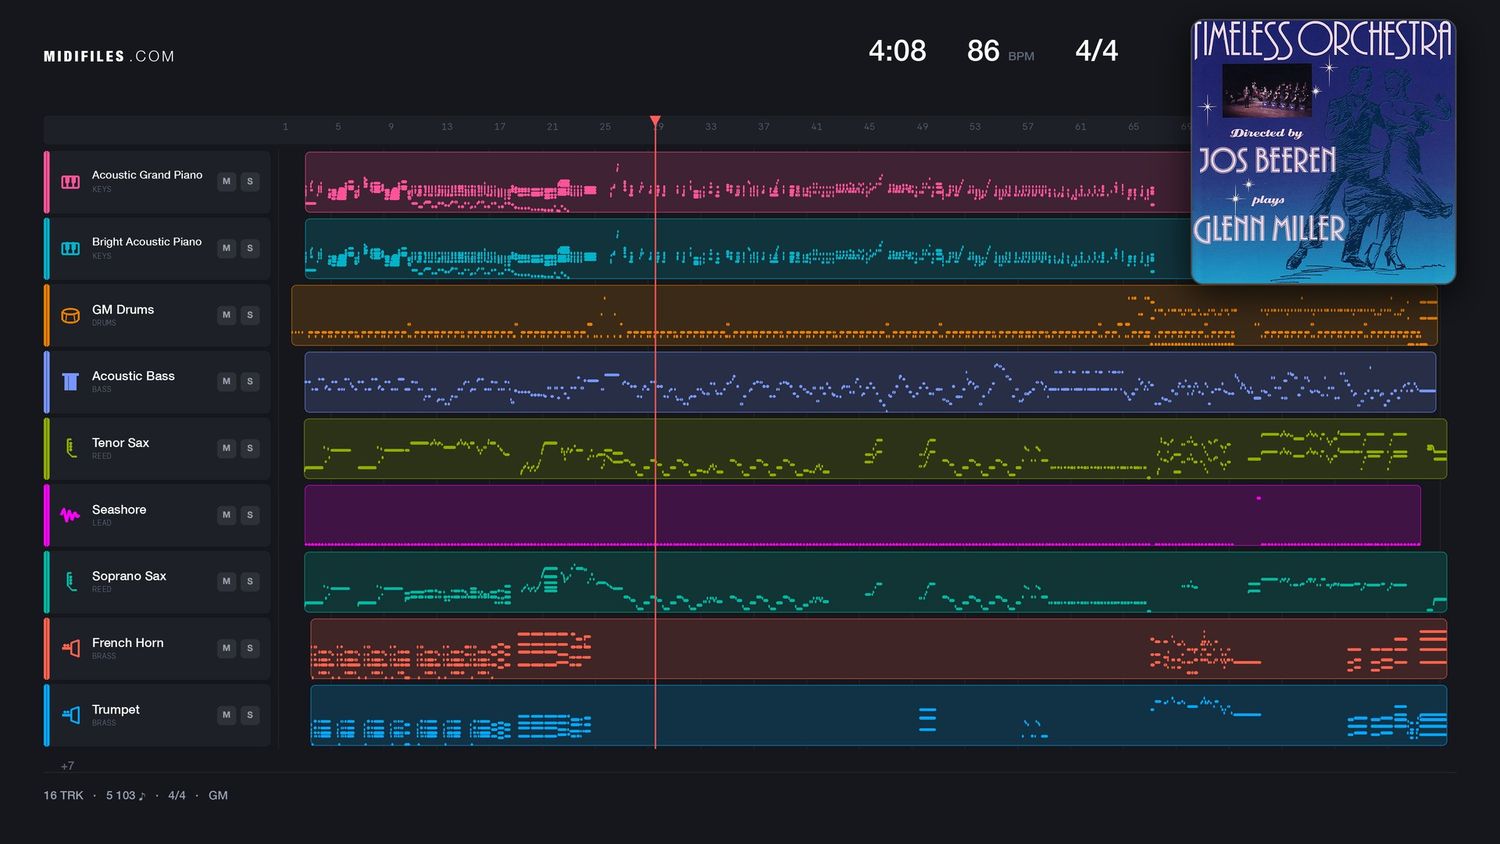Click the Seashore waveform icon
Screen dimensions: 1500x844
tap(70, 515)
